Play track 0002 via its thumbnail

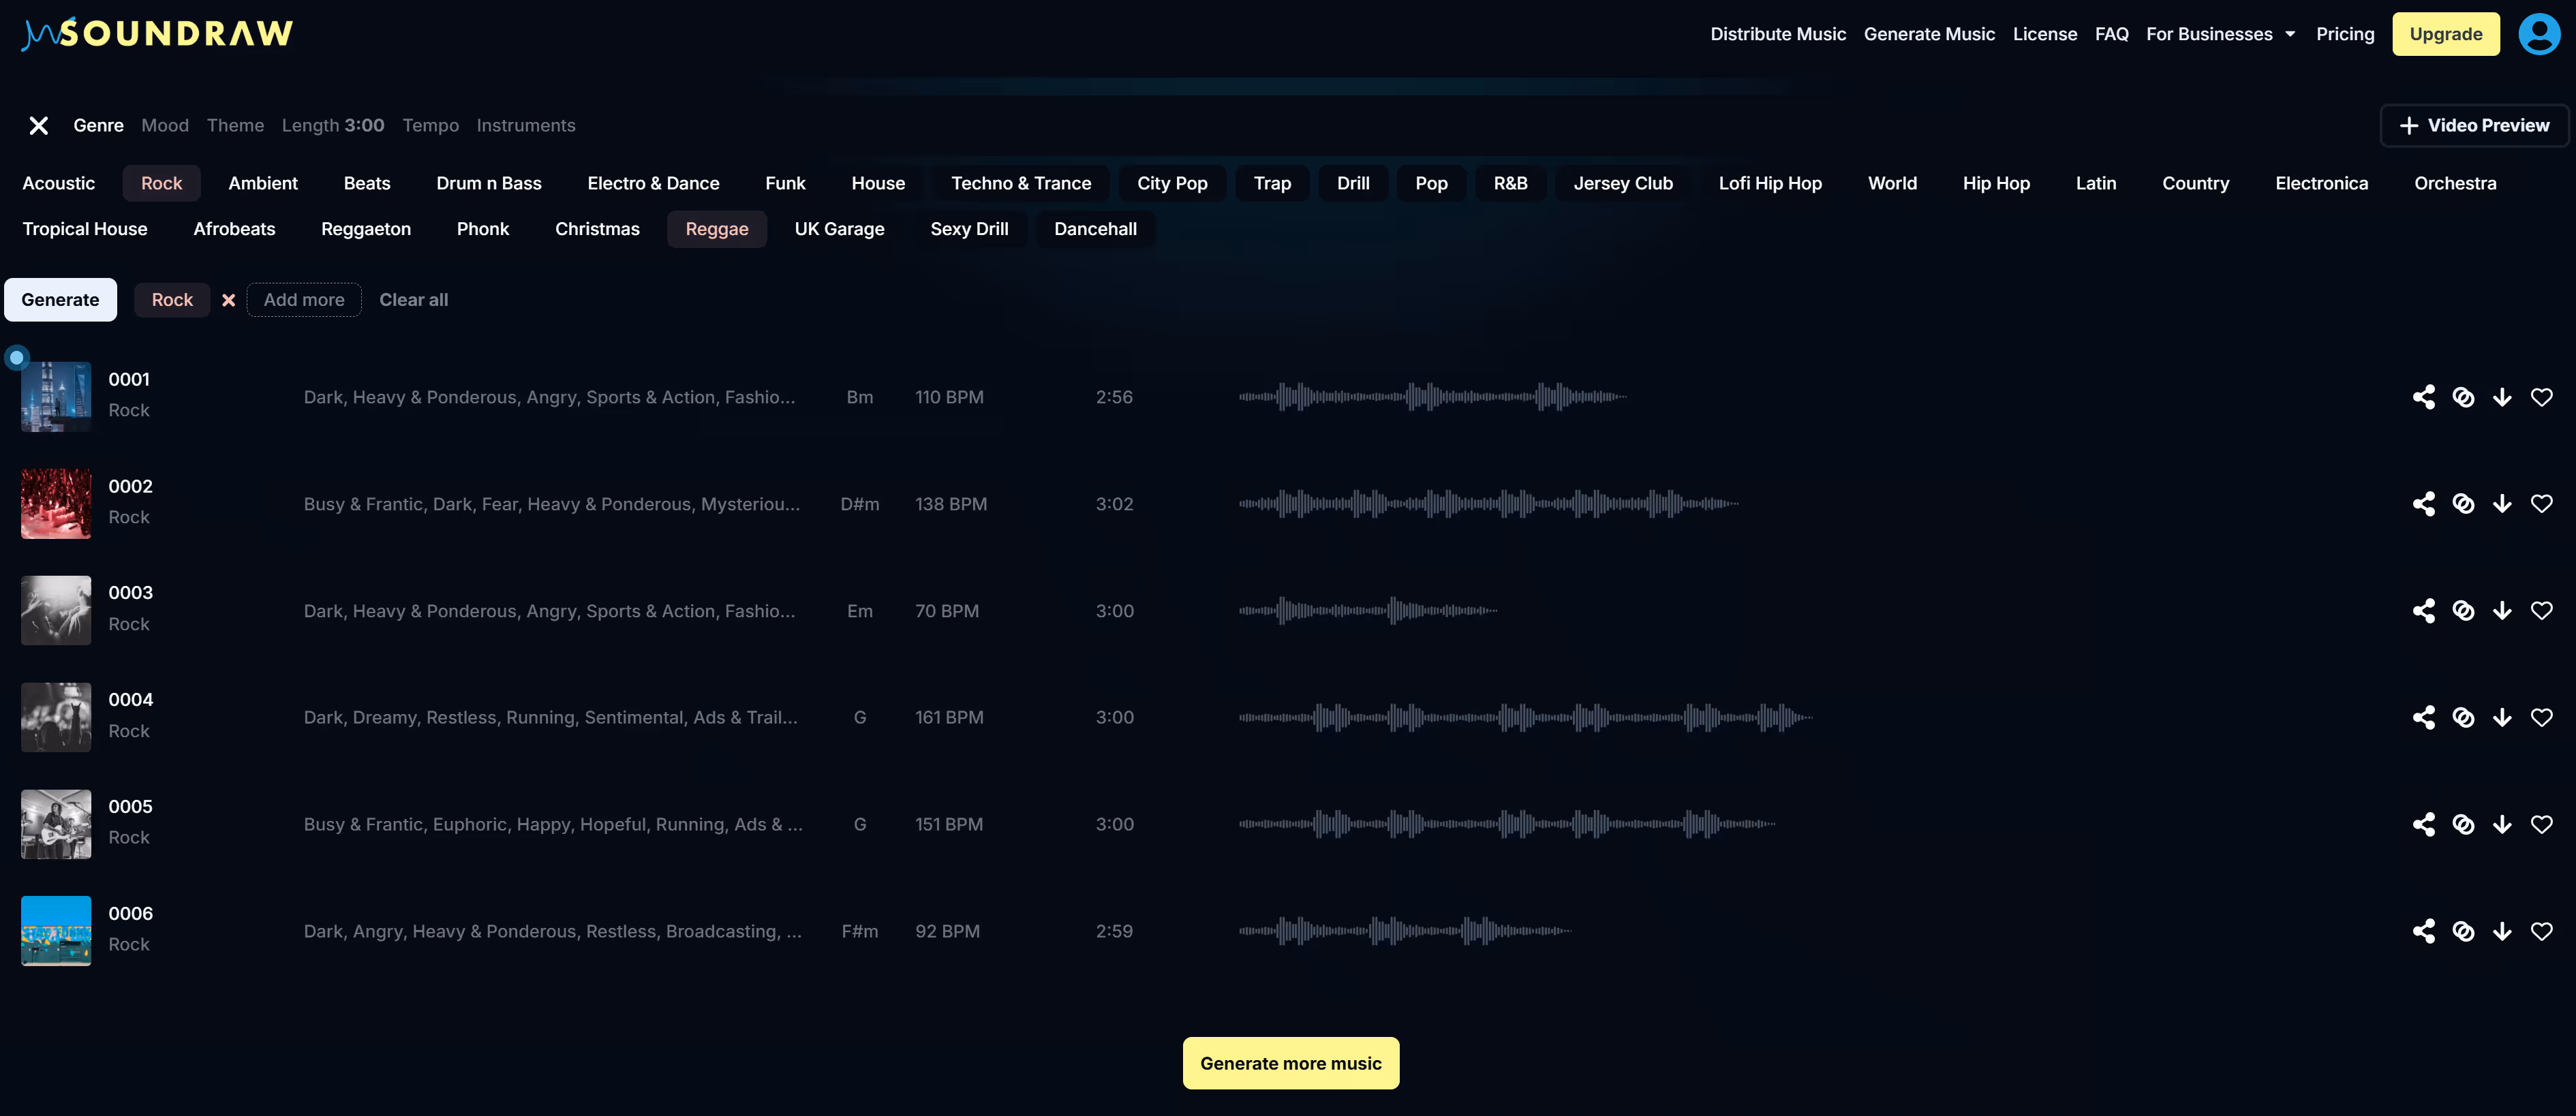click(x=56, y=504)
